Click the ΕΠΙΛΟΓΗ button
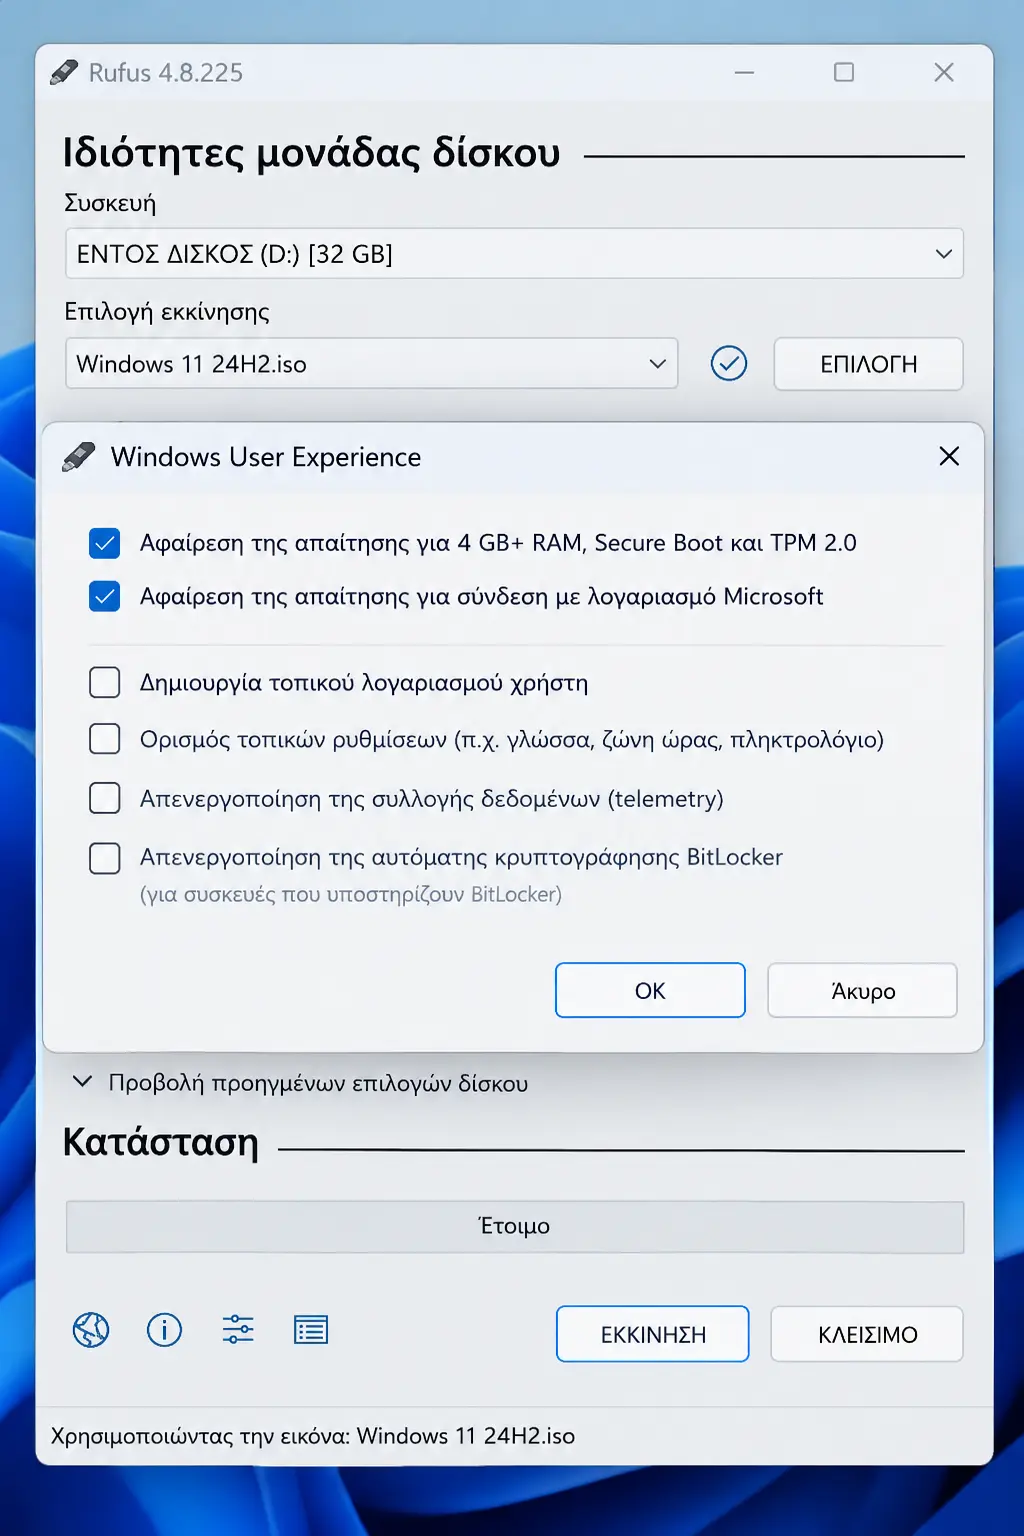1024x1536 pixels. pos(868,364)
